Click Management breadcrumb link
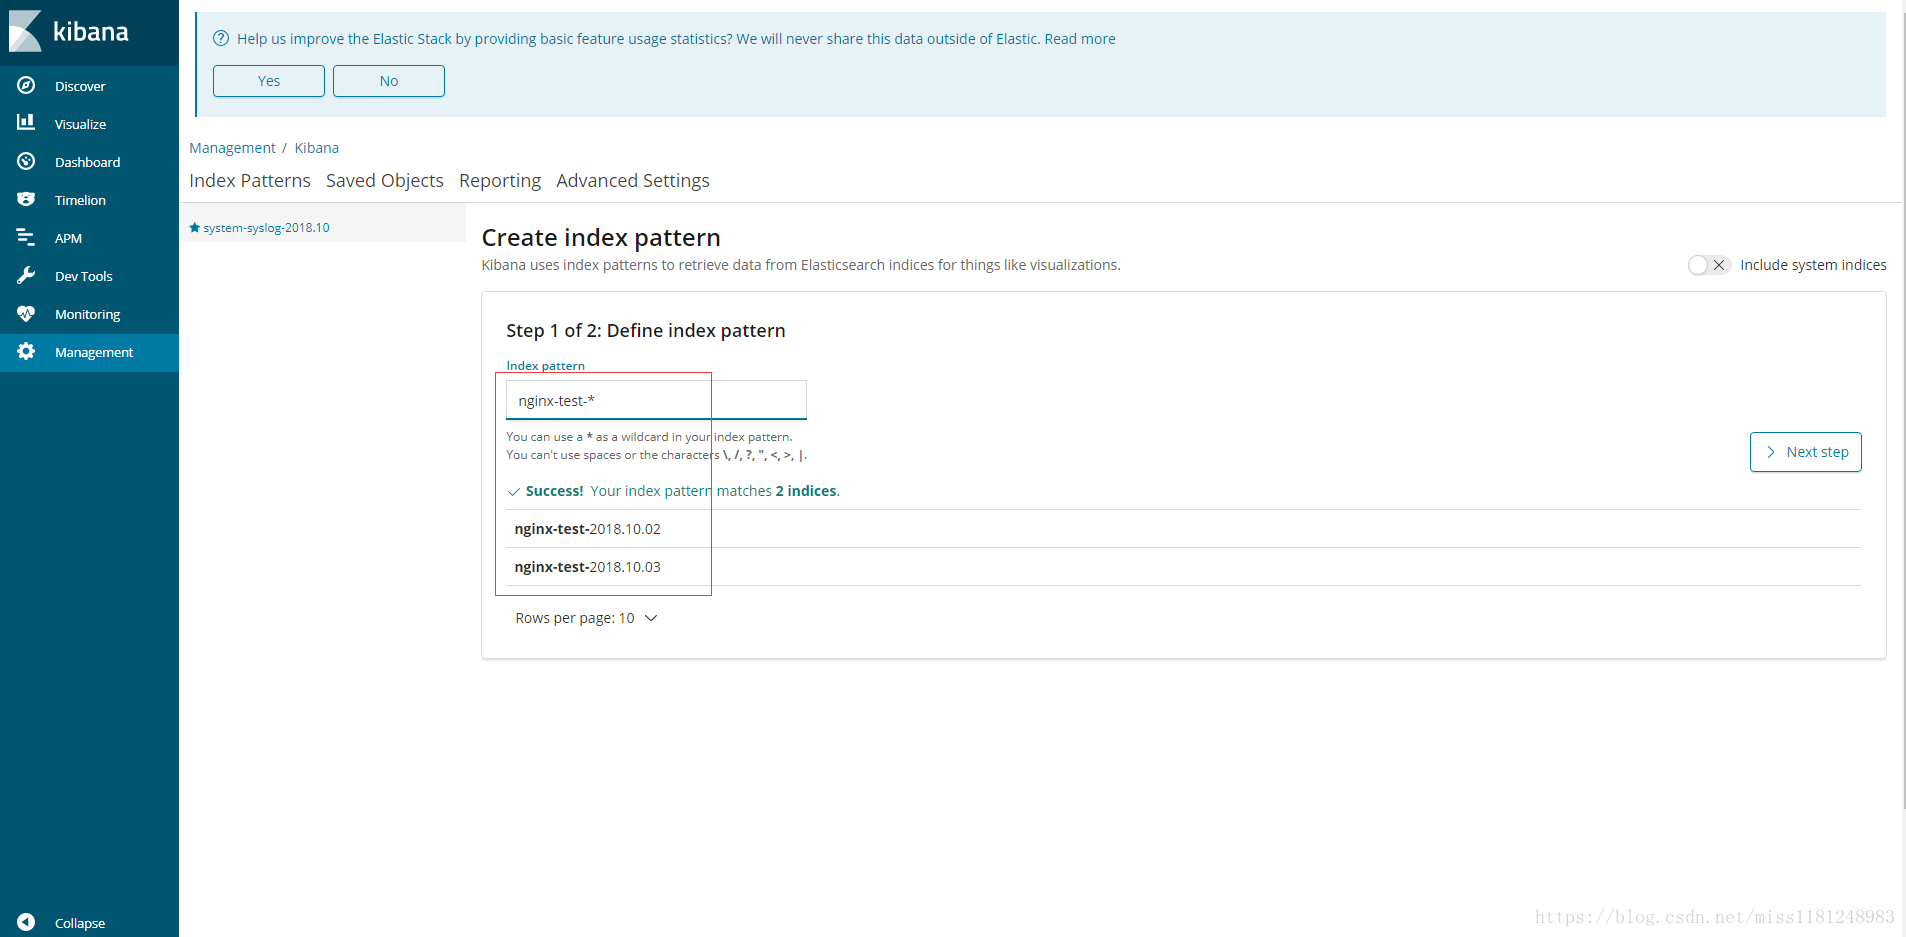The image size is (1906, 937). click(232, 147)
